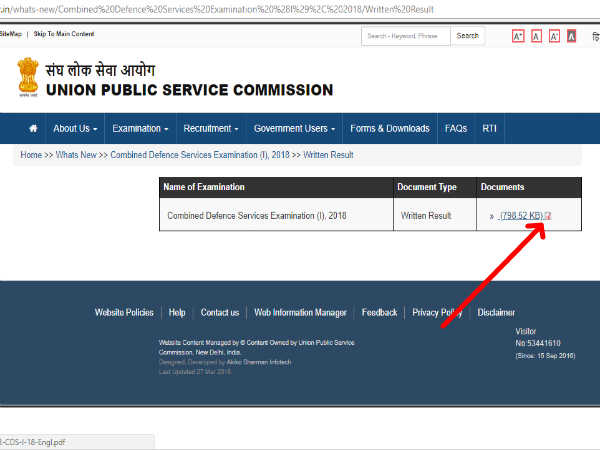This screenshot has height=450, width=600.
Task: Expand the About Us dropdown menu
Action: (x=75, y=129)
